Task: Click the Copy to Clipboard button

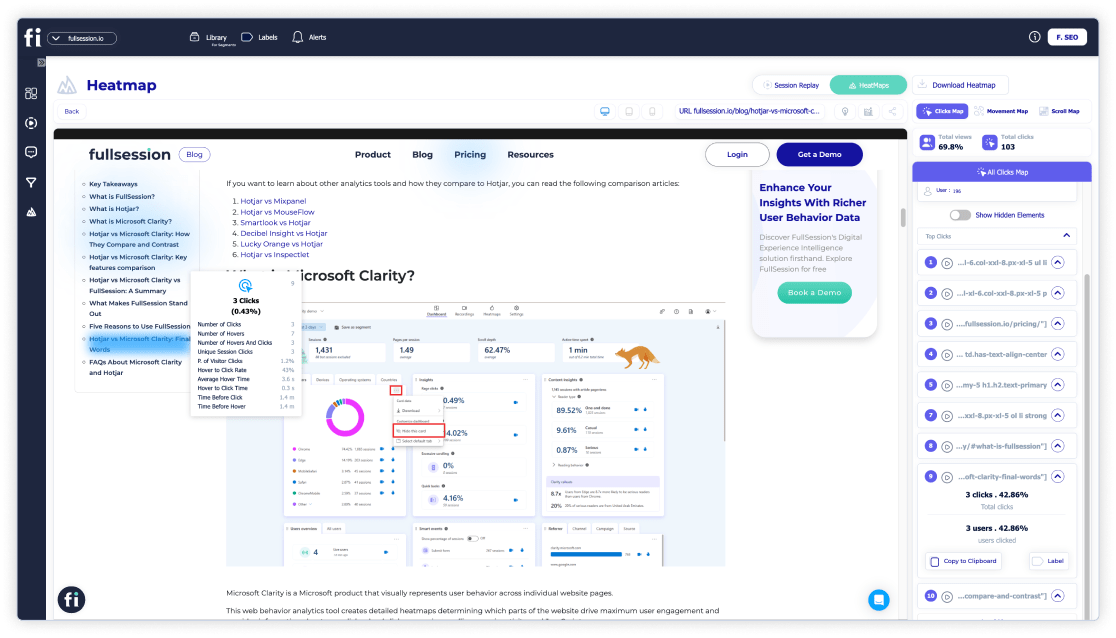Action: pos(964,561)
